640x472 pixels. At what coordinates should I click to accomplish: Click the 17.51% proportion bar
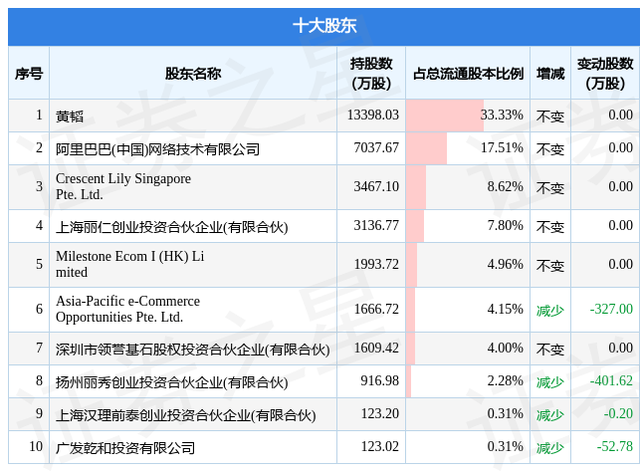click(427, 149)
